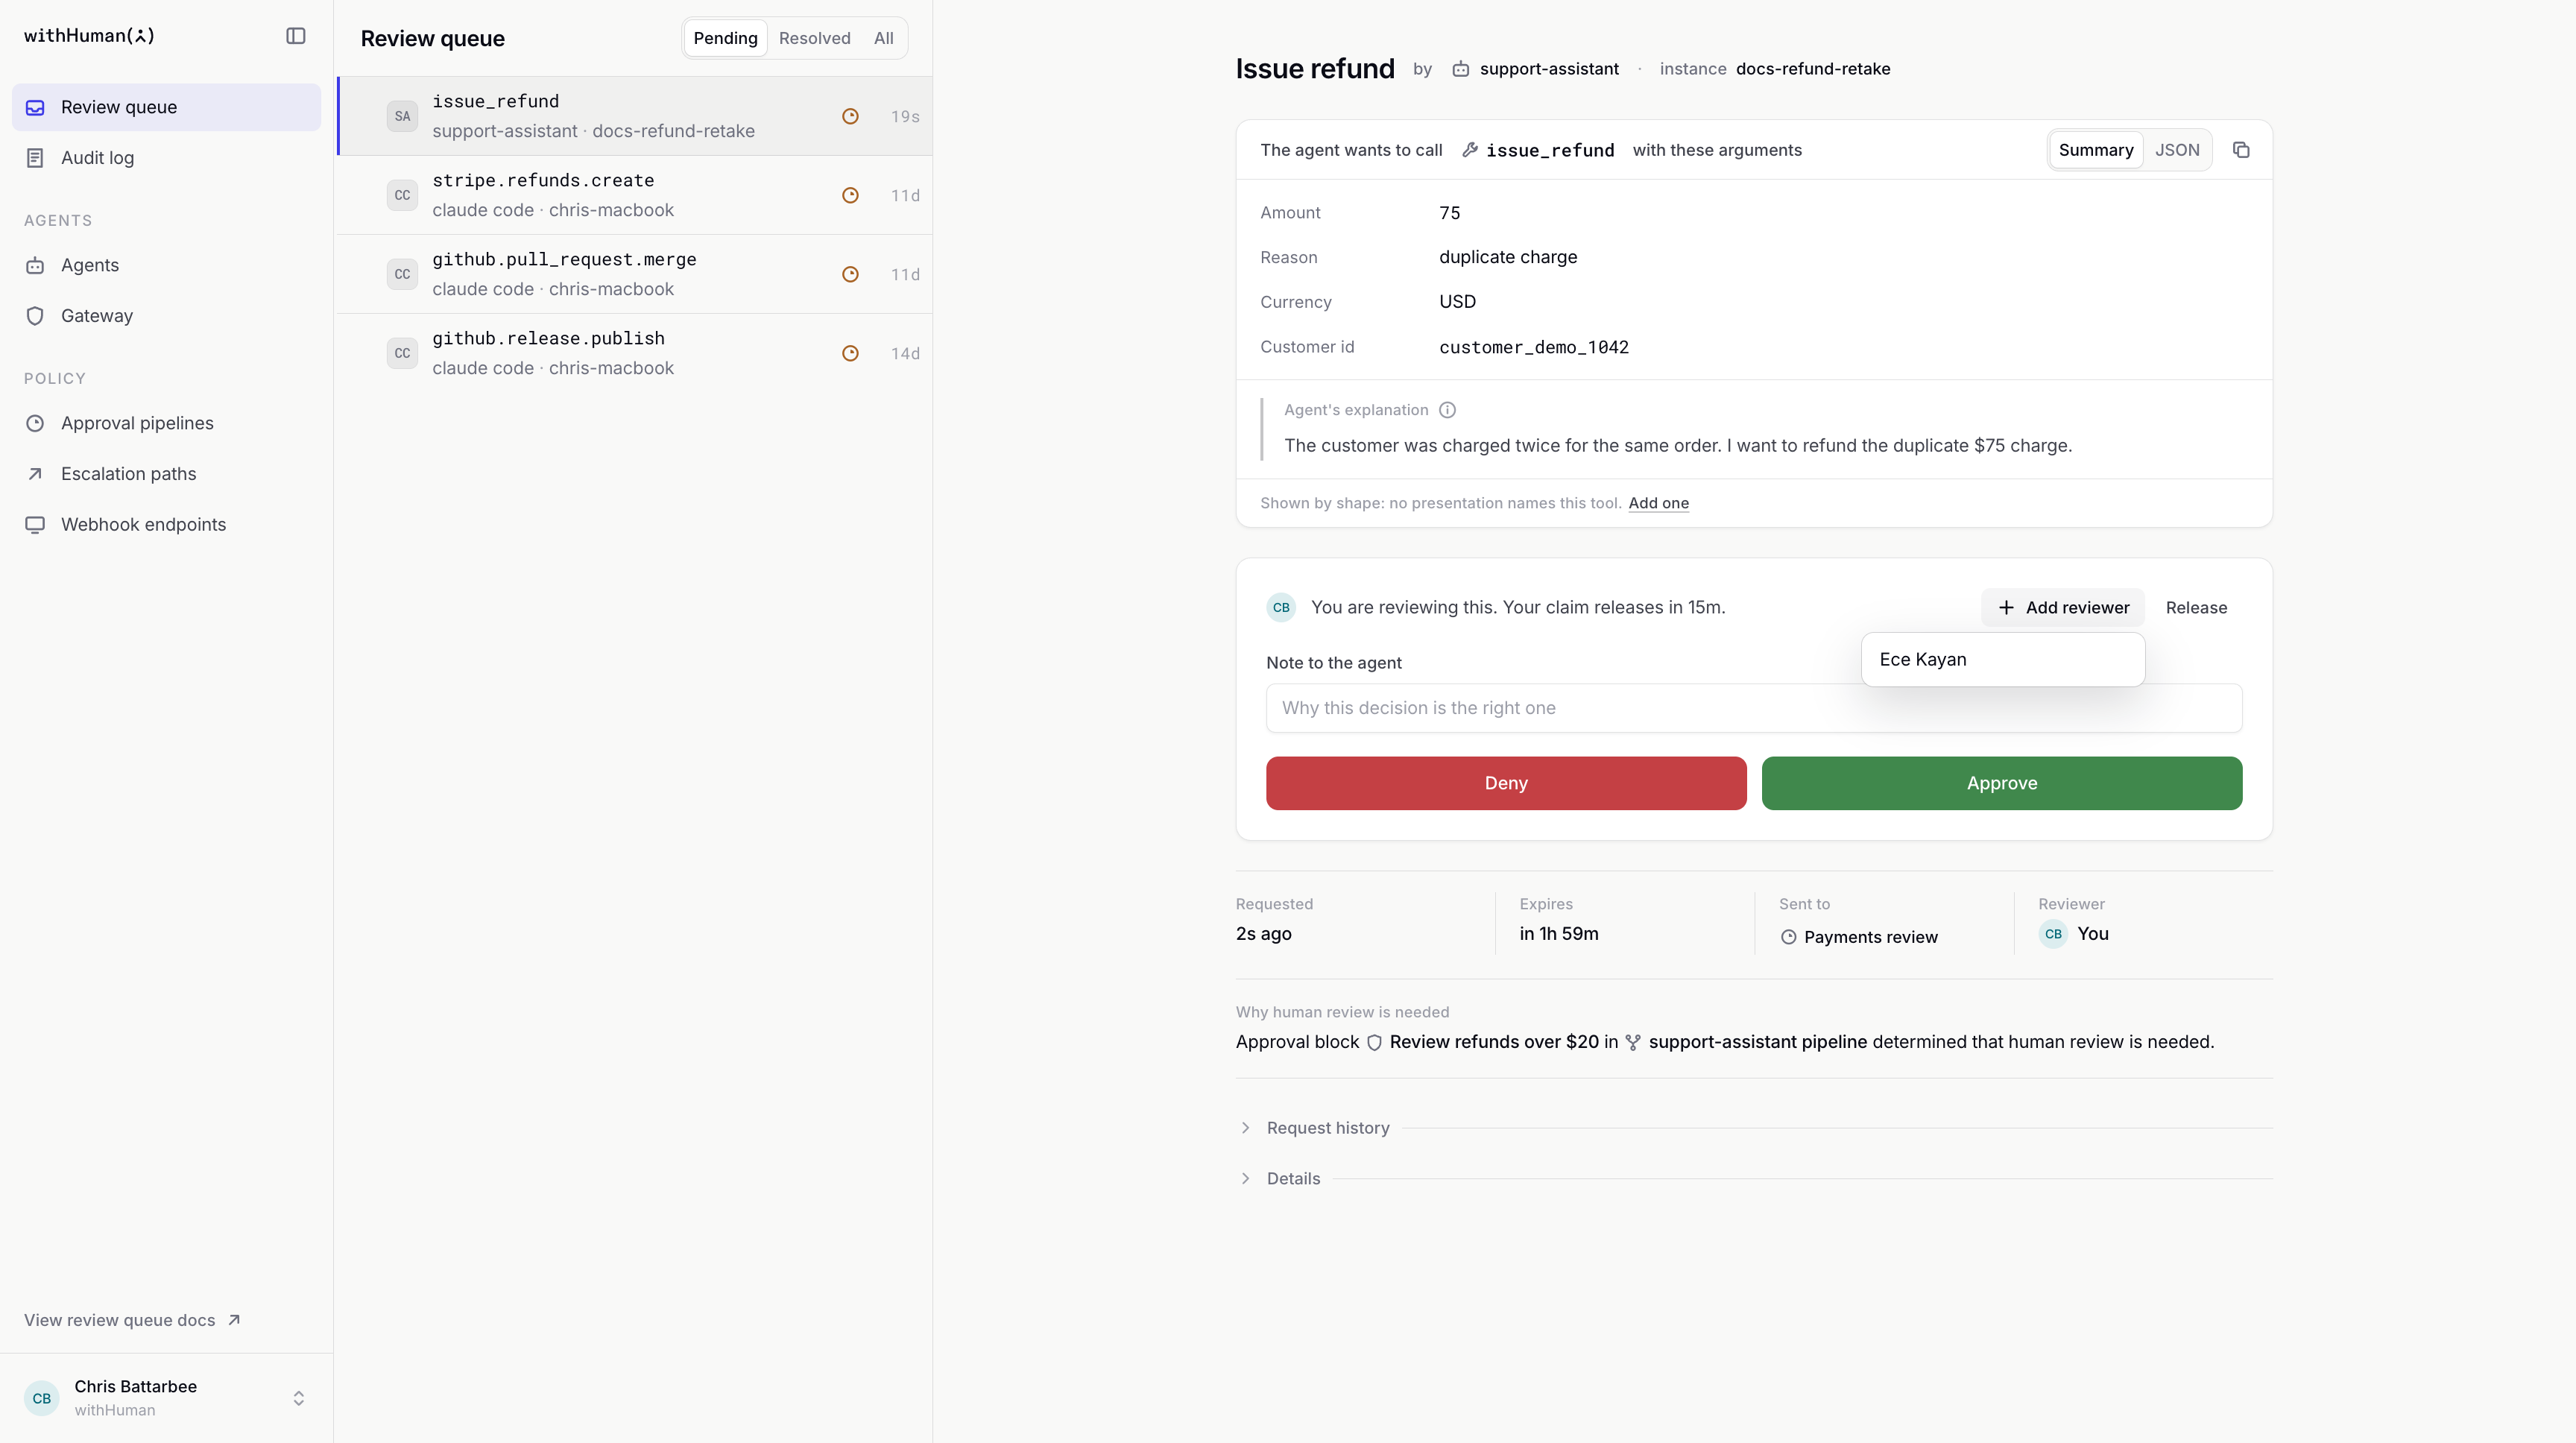Viewport: 2576px width, 1443px height.
Task: Open the Payments review pipeline link
Action: 1859,937
